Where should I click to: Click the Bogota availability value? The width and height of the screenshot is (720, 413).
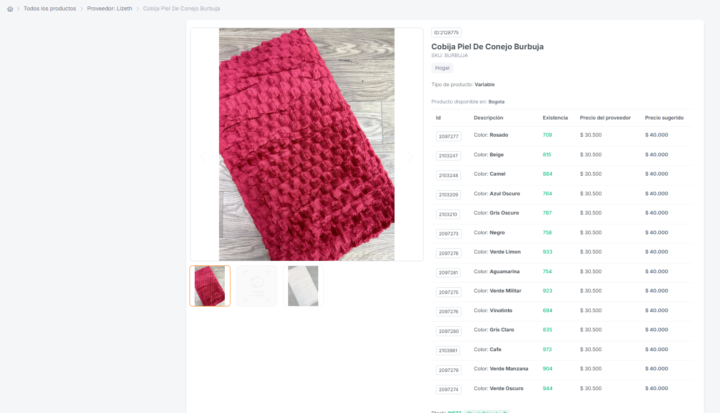tap(496, 102)
